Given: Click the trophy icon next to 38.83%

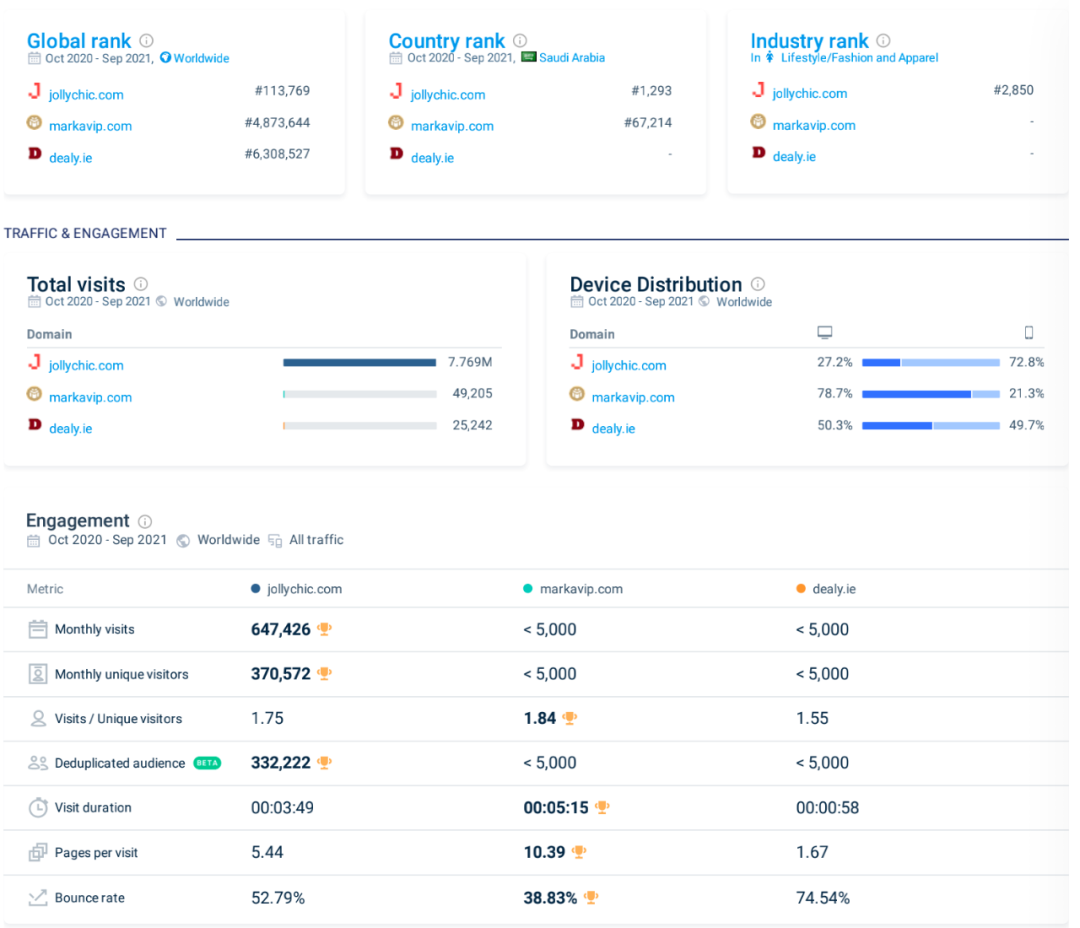Looking at the screenshot, I should [591, 897].
